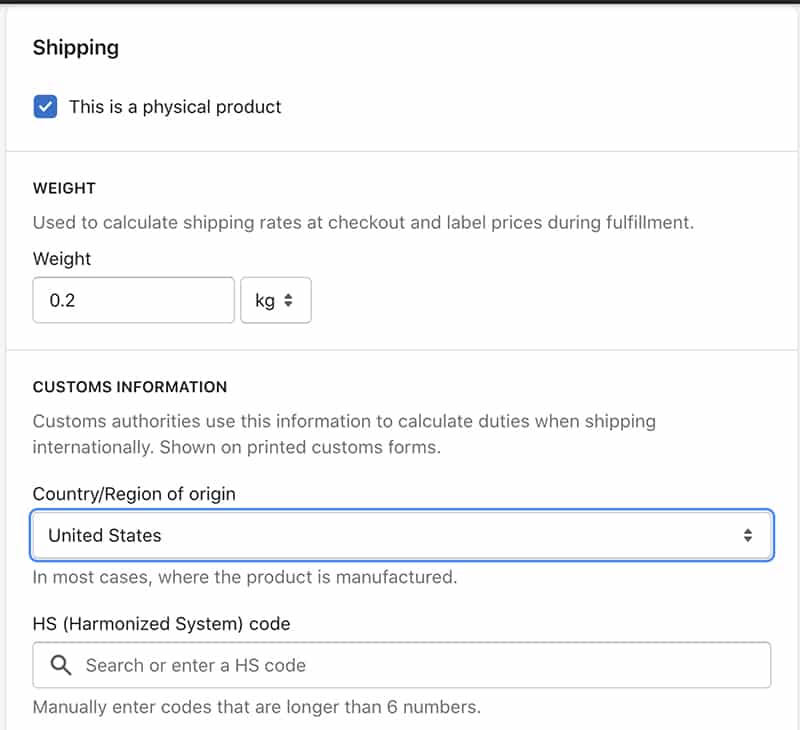Click the 'This is a physical product' label

(175, 107)
